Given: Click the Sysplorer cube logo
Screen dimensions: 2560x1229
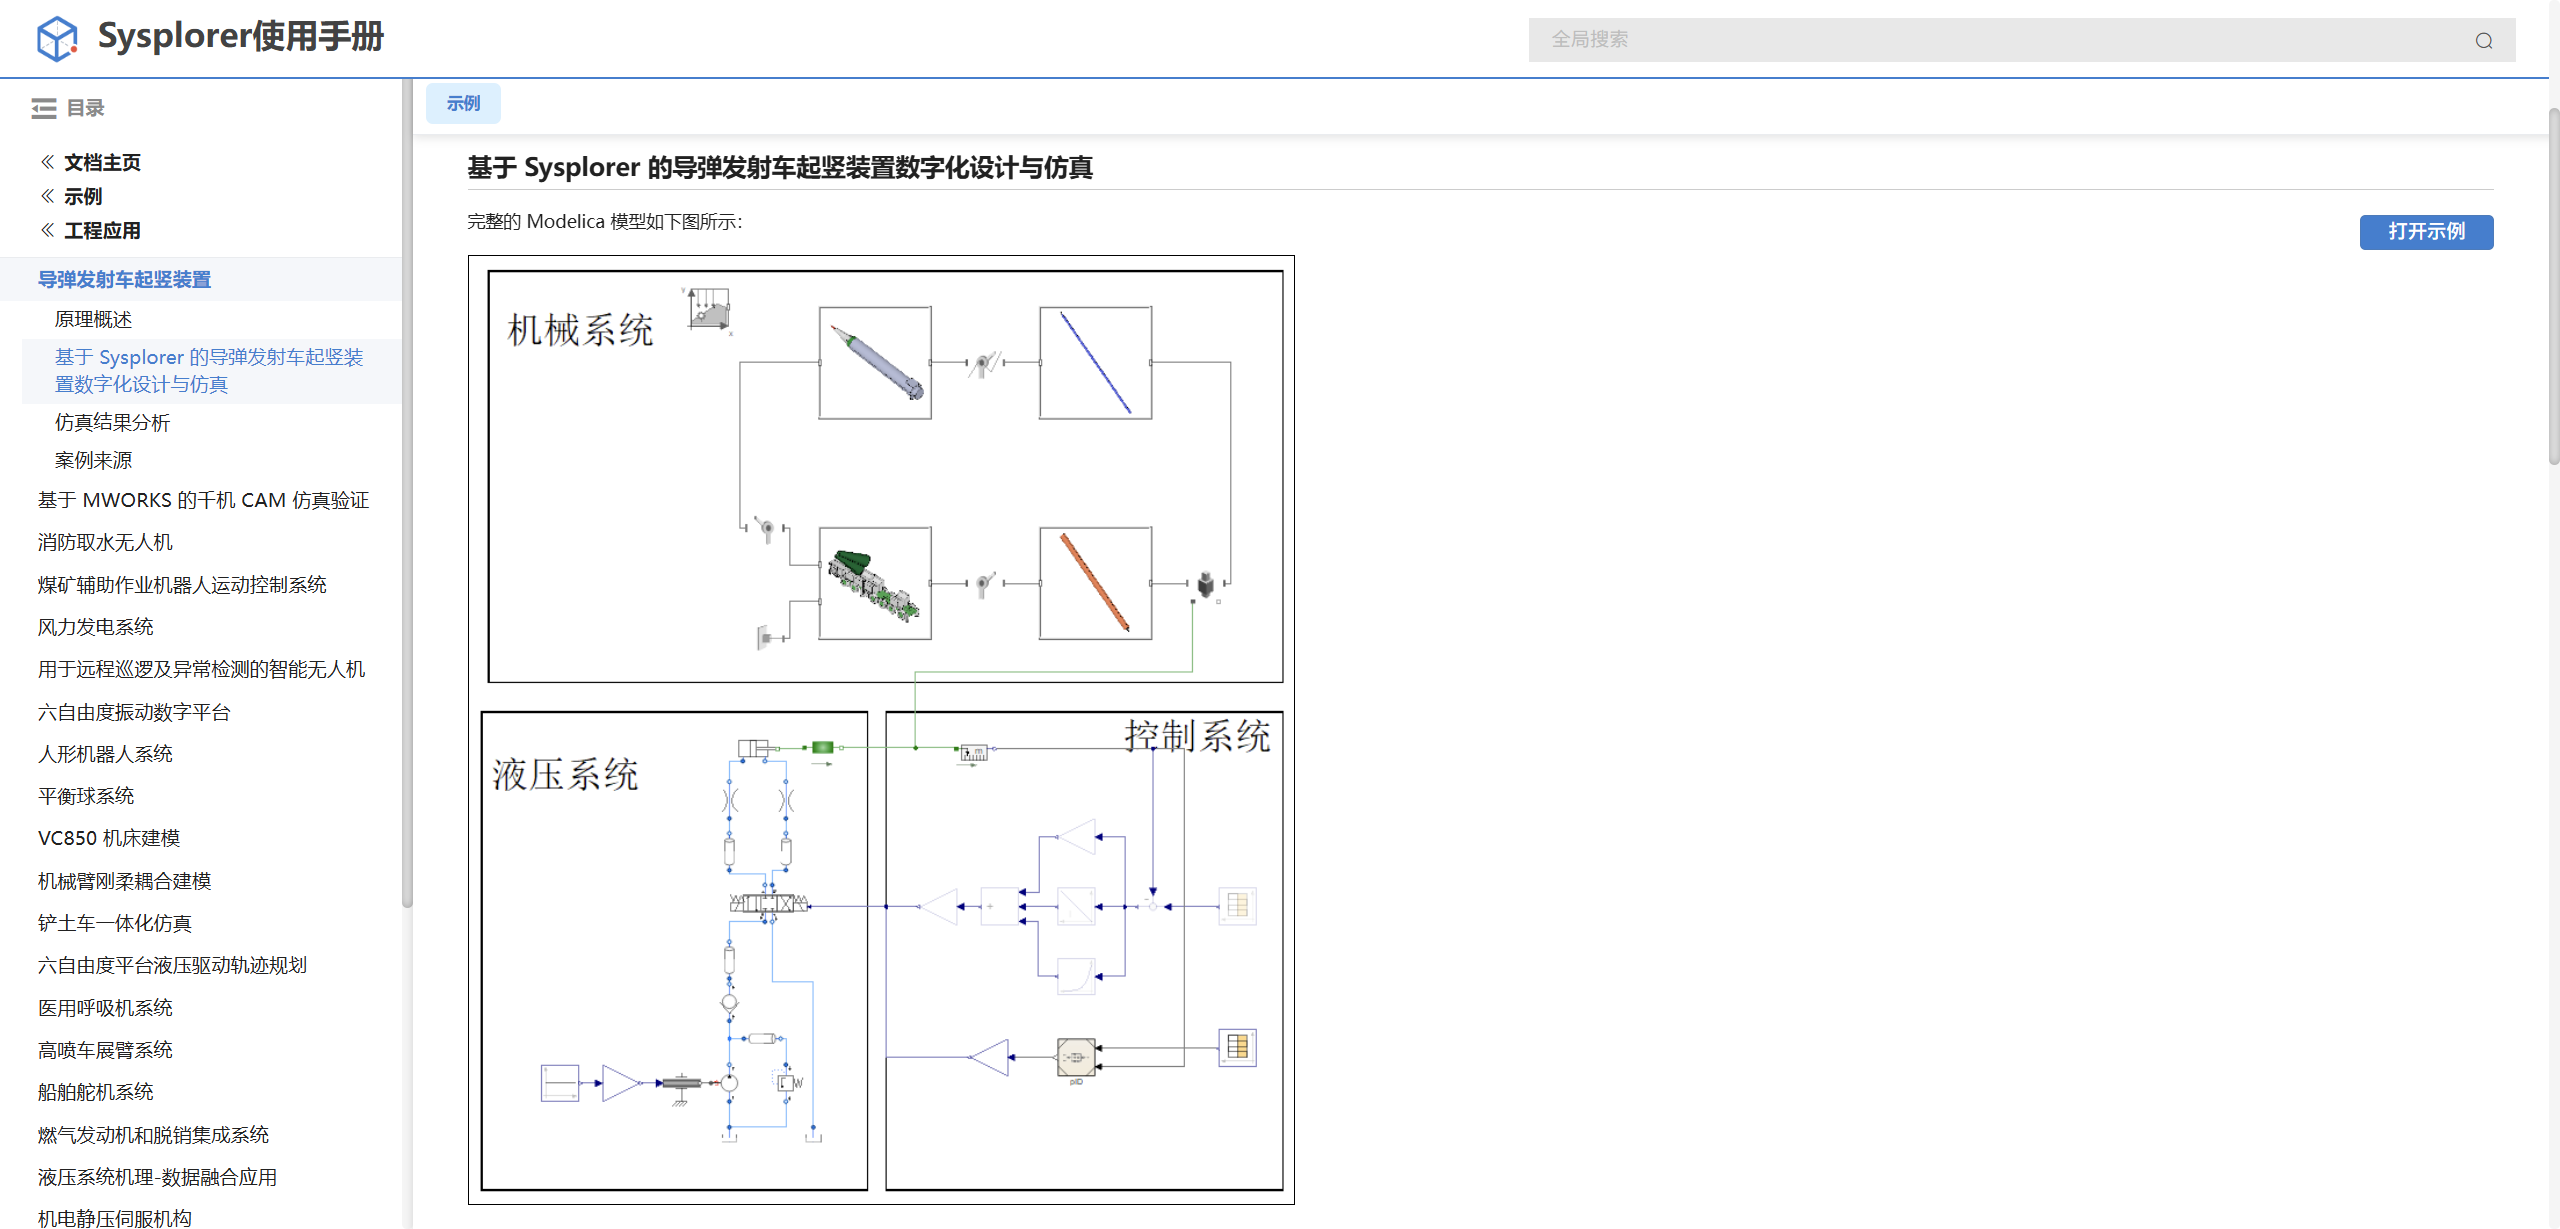Looking at the screenshot, I should click(x=57, y=38).
